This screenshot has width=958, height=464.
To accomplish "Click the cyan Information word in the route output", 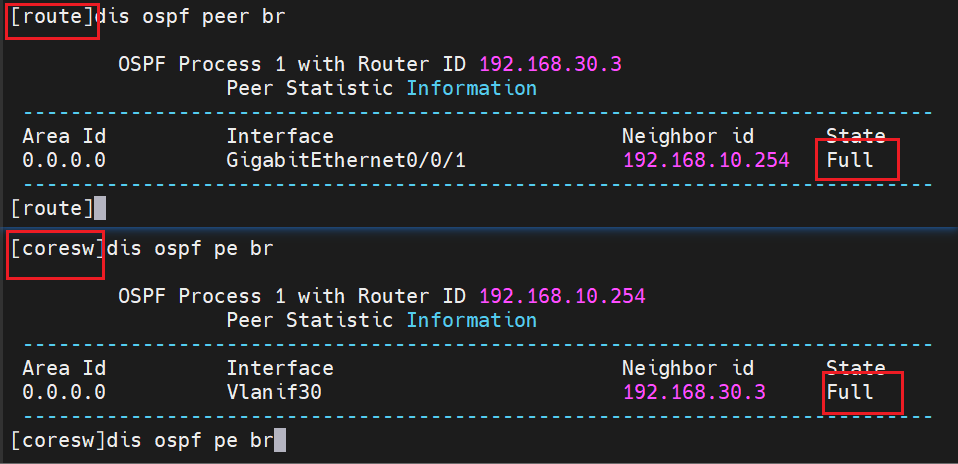I will click(471, 88).
